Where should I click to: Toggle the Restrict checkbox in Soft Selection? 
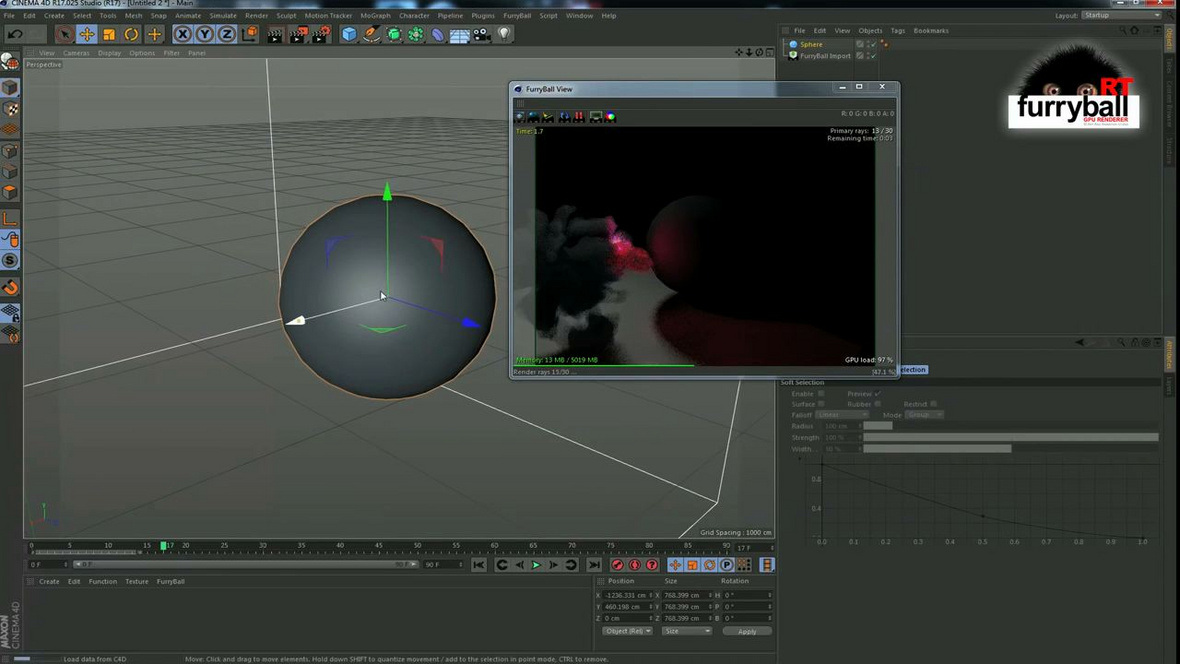933,404
